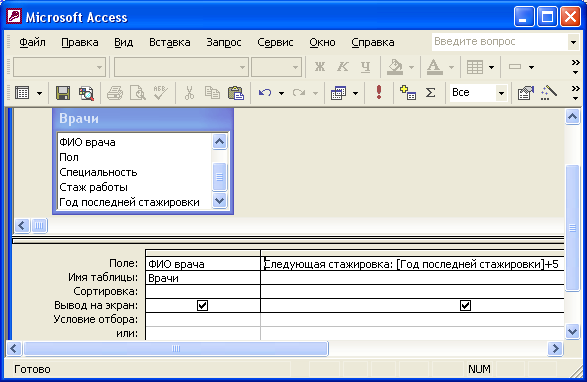Expand formatting toolbar options chevron
The image size is (587, 382).
[575, 67]
